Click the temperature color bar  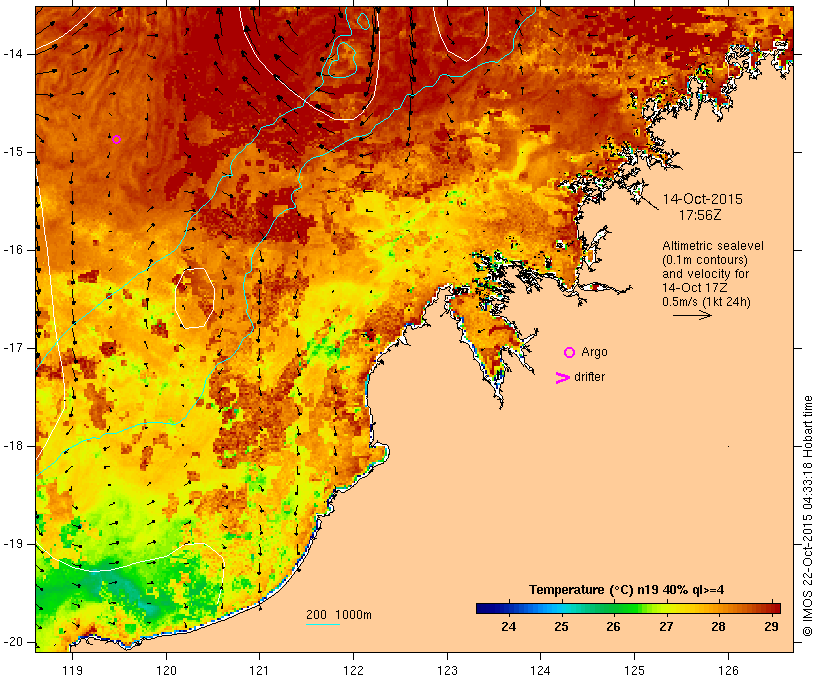pos(628,608)
